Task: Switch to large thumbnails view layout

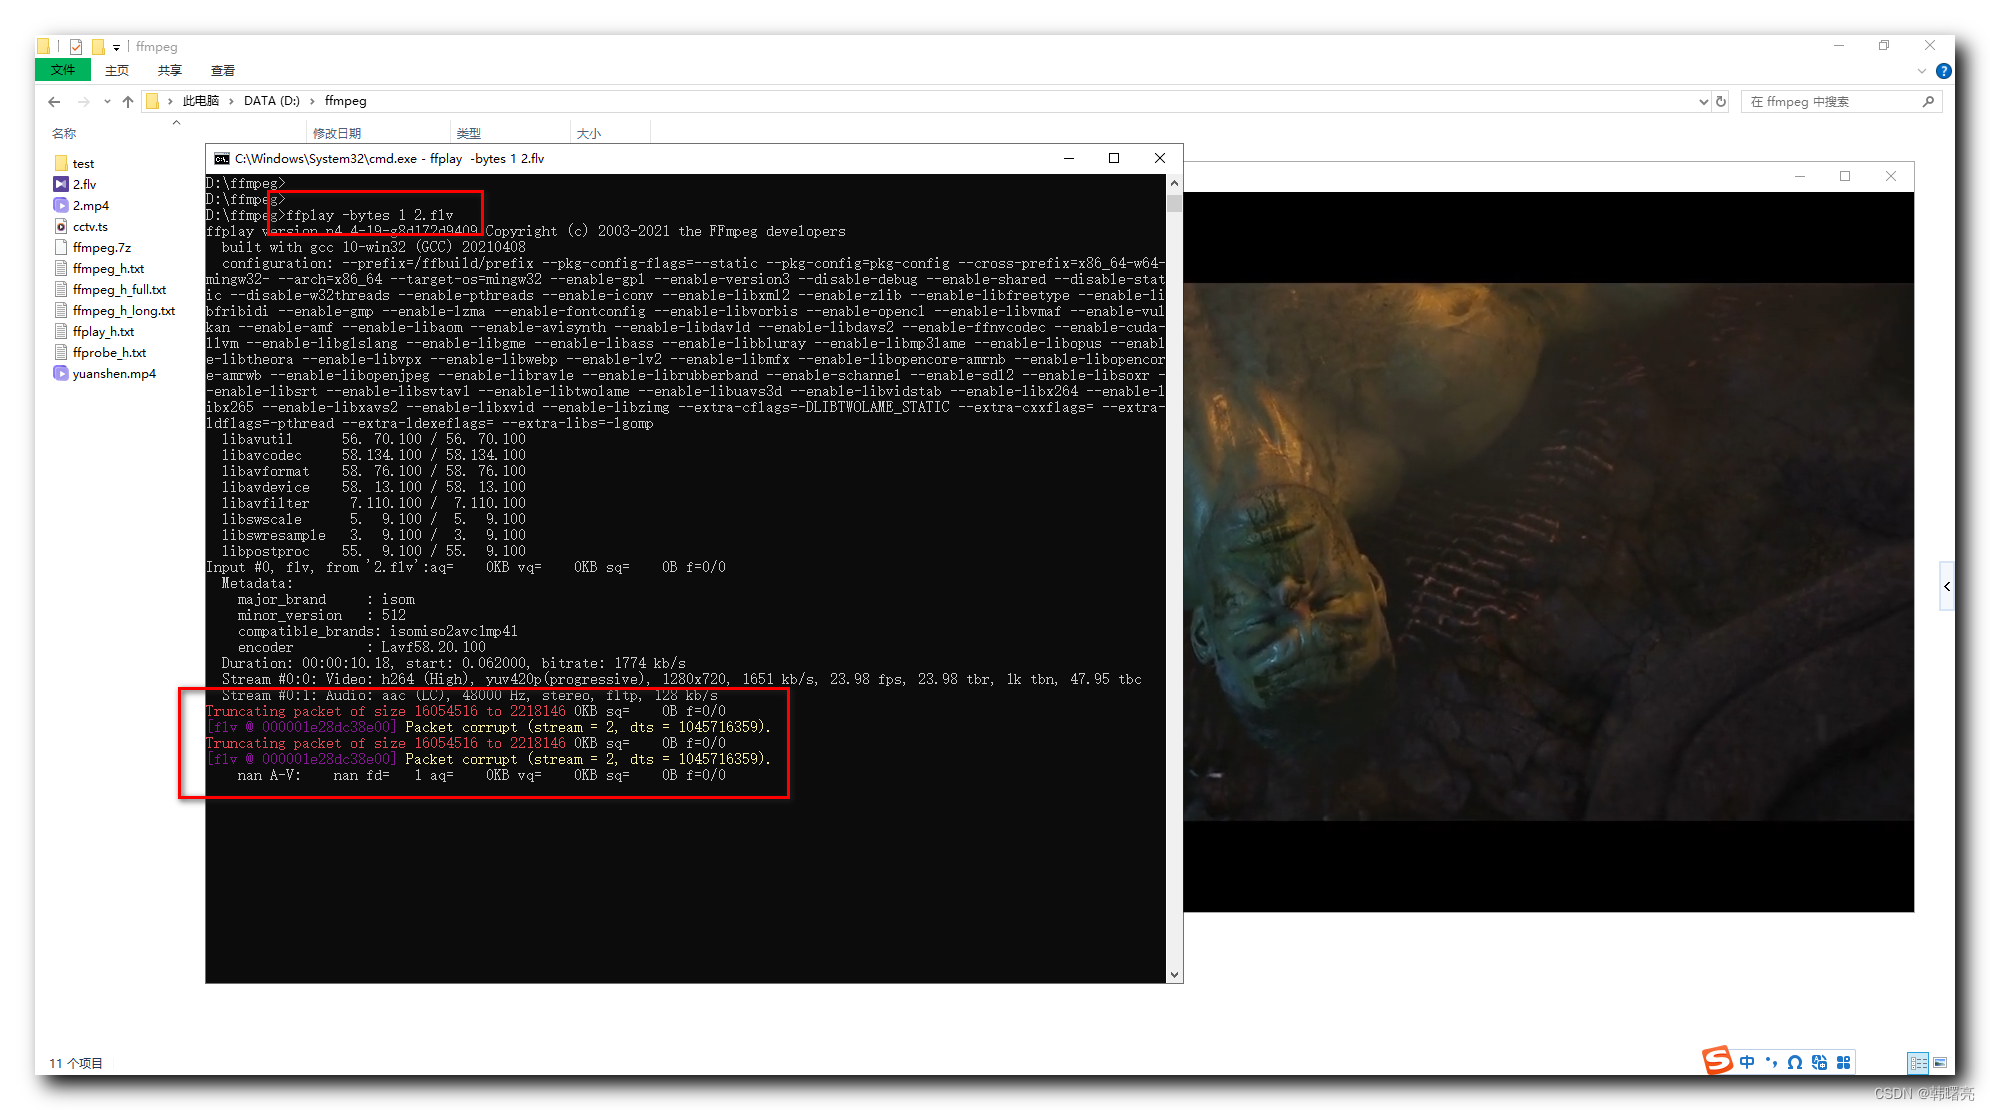Action: (x=1940, y=1062)
